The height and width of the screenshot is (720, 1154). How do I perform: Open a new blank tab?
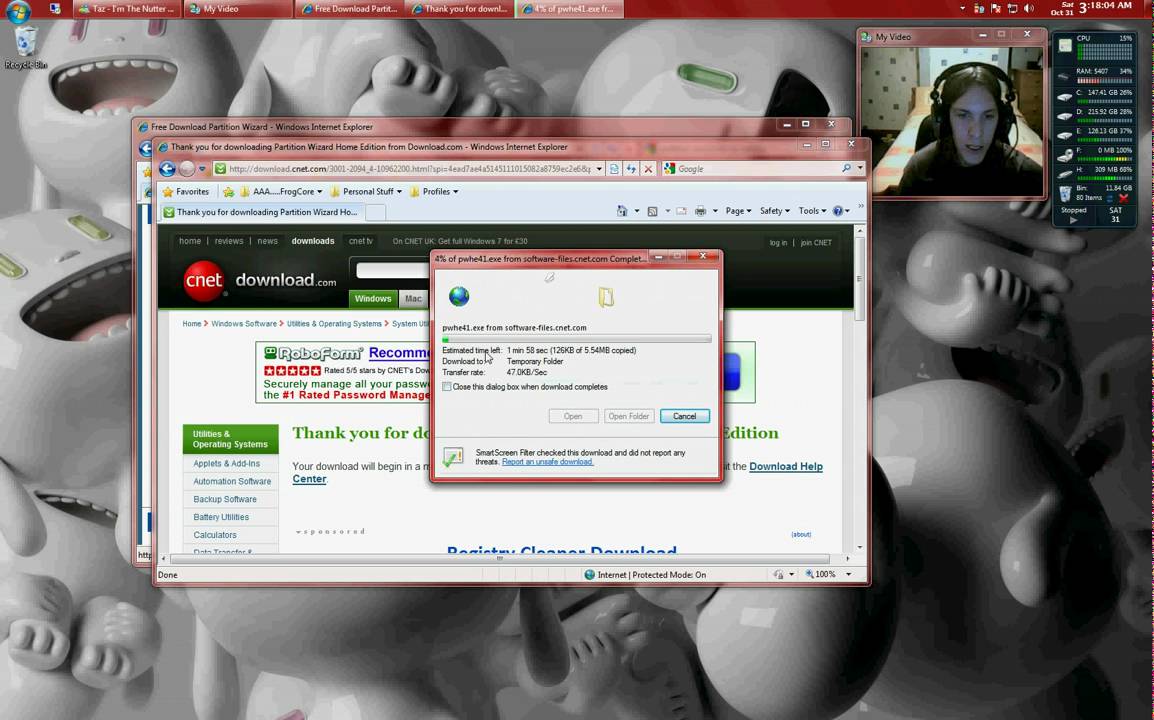pos(375,213)
